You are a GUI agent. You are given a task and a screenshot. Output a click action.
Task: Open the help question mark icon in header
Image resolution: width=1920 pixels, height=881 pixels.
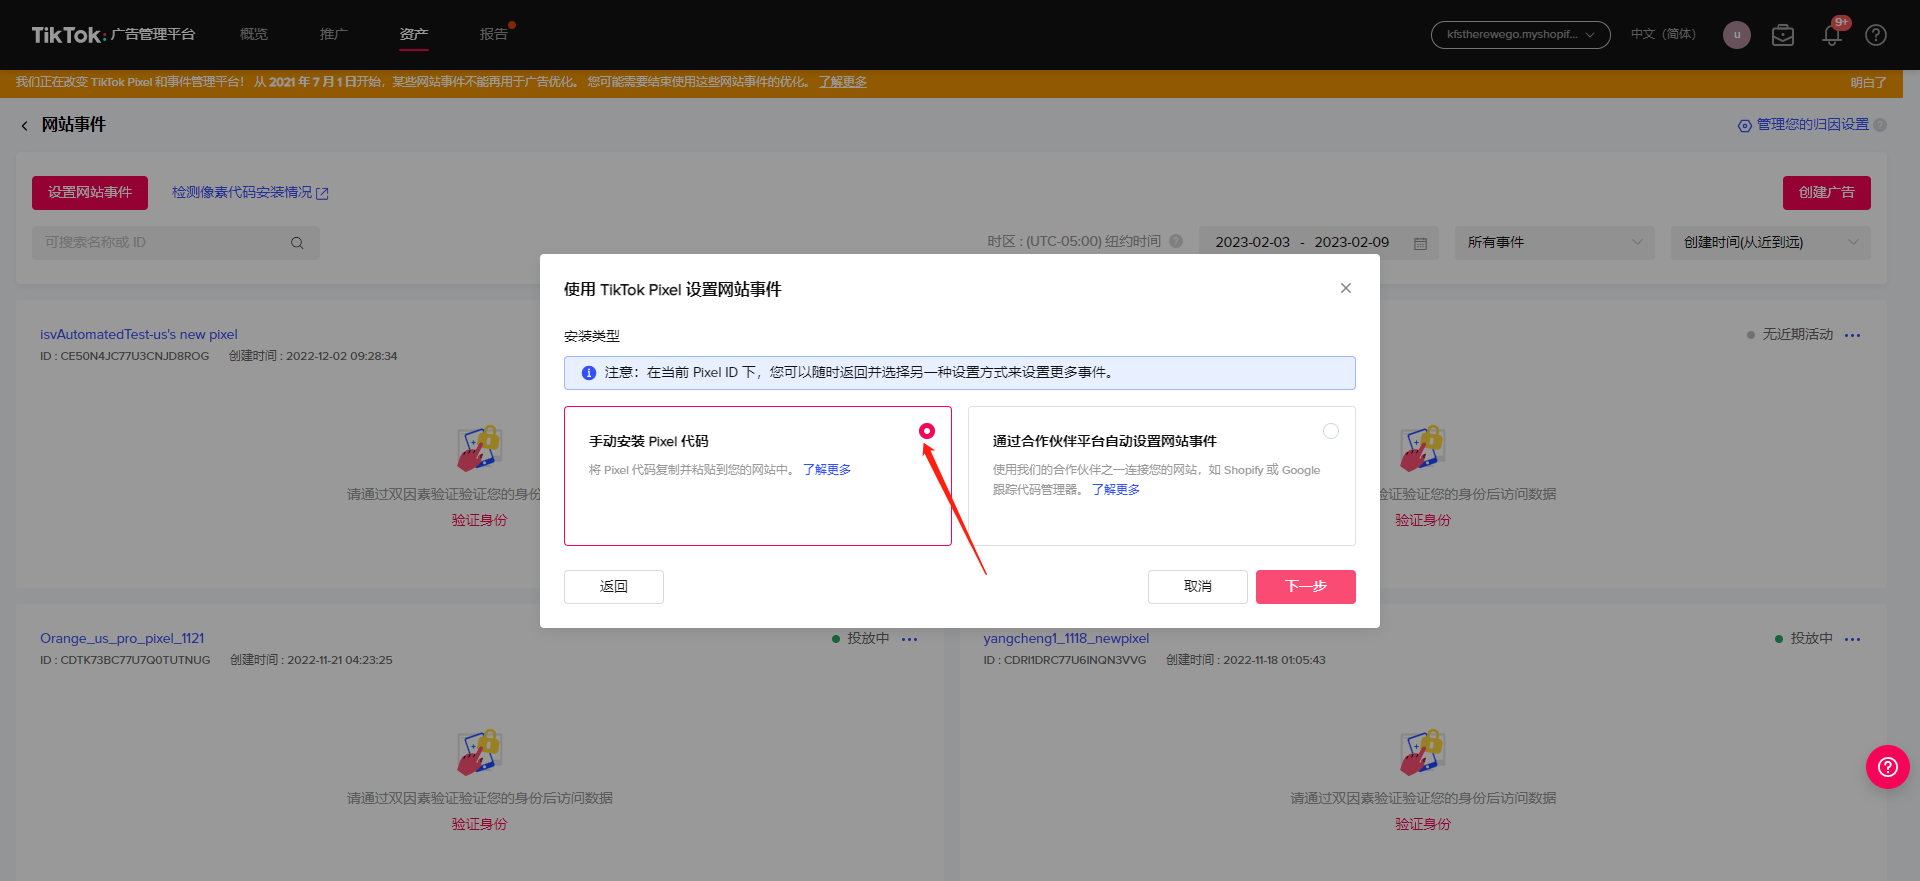tap(1876, 35)
